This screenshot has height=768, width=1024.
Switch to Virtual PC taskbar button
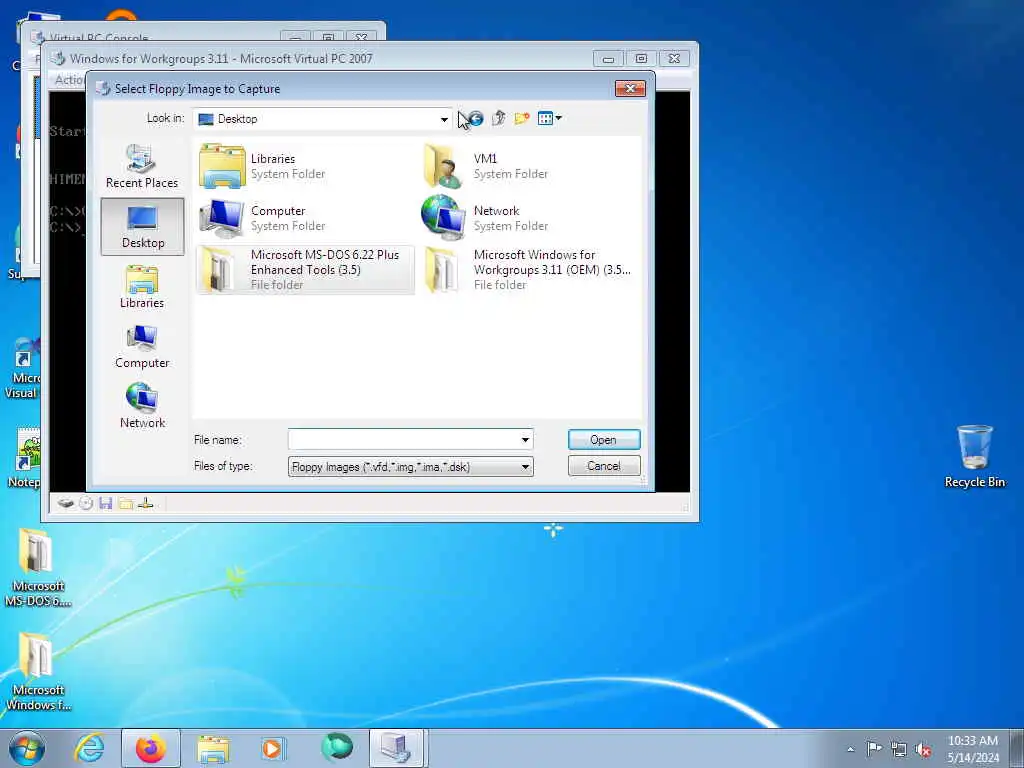396,748
